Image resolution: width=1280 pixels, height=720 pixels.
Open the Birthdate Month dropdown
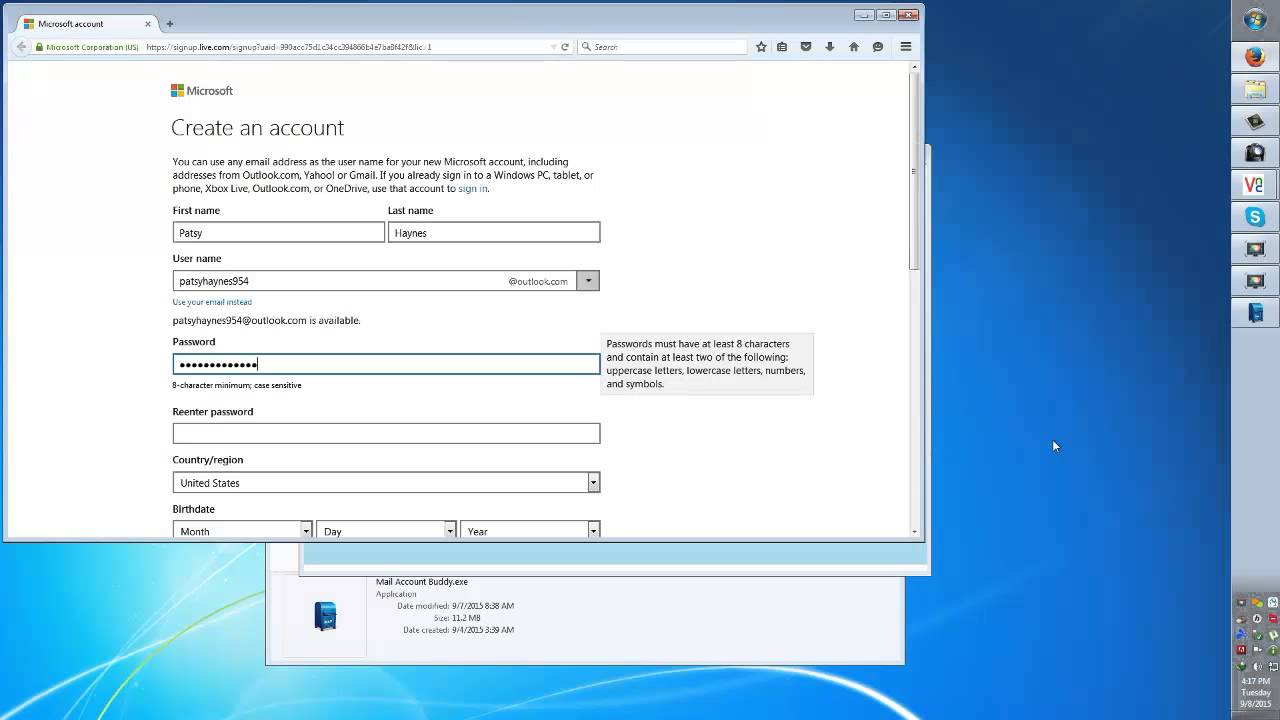click(243, 531)
